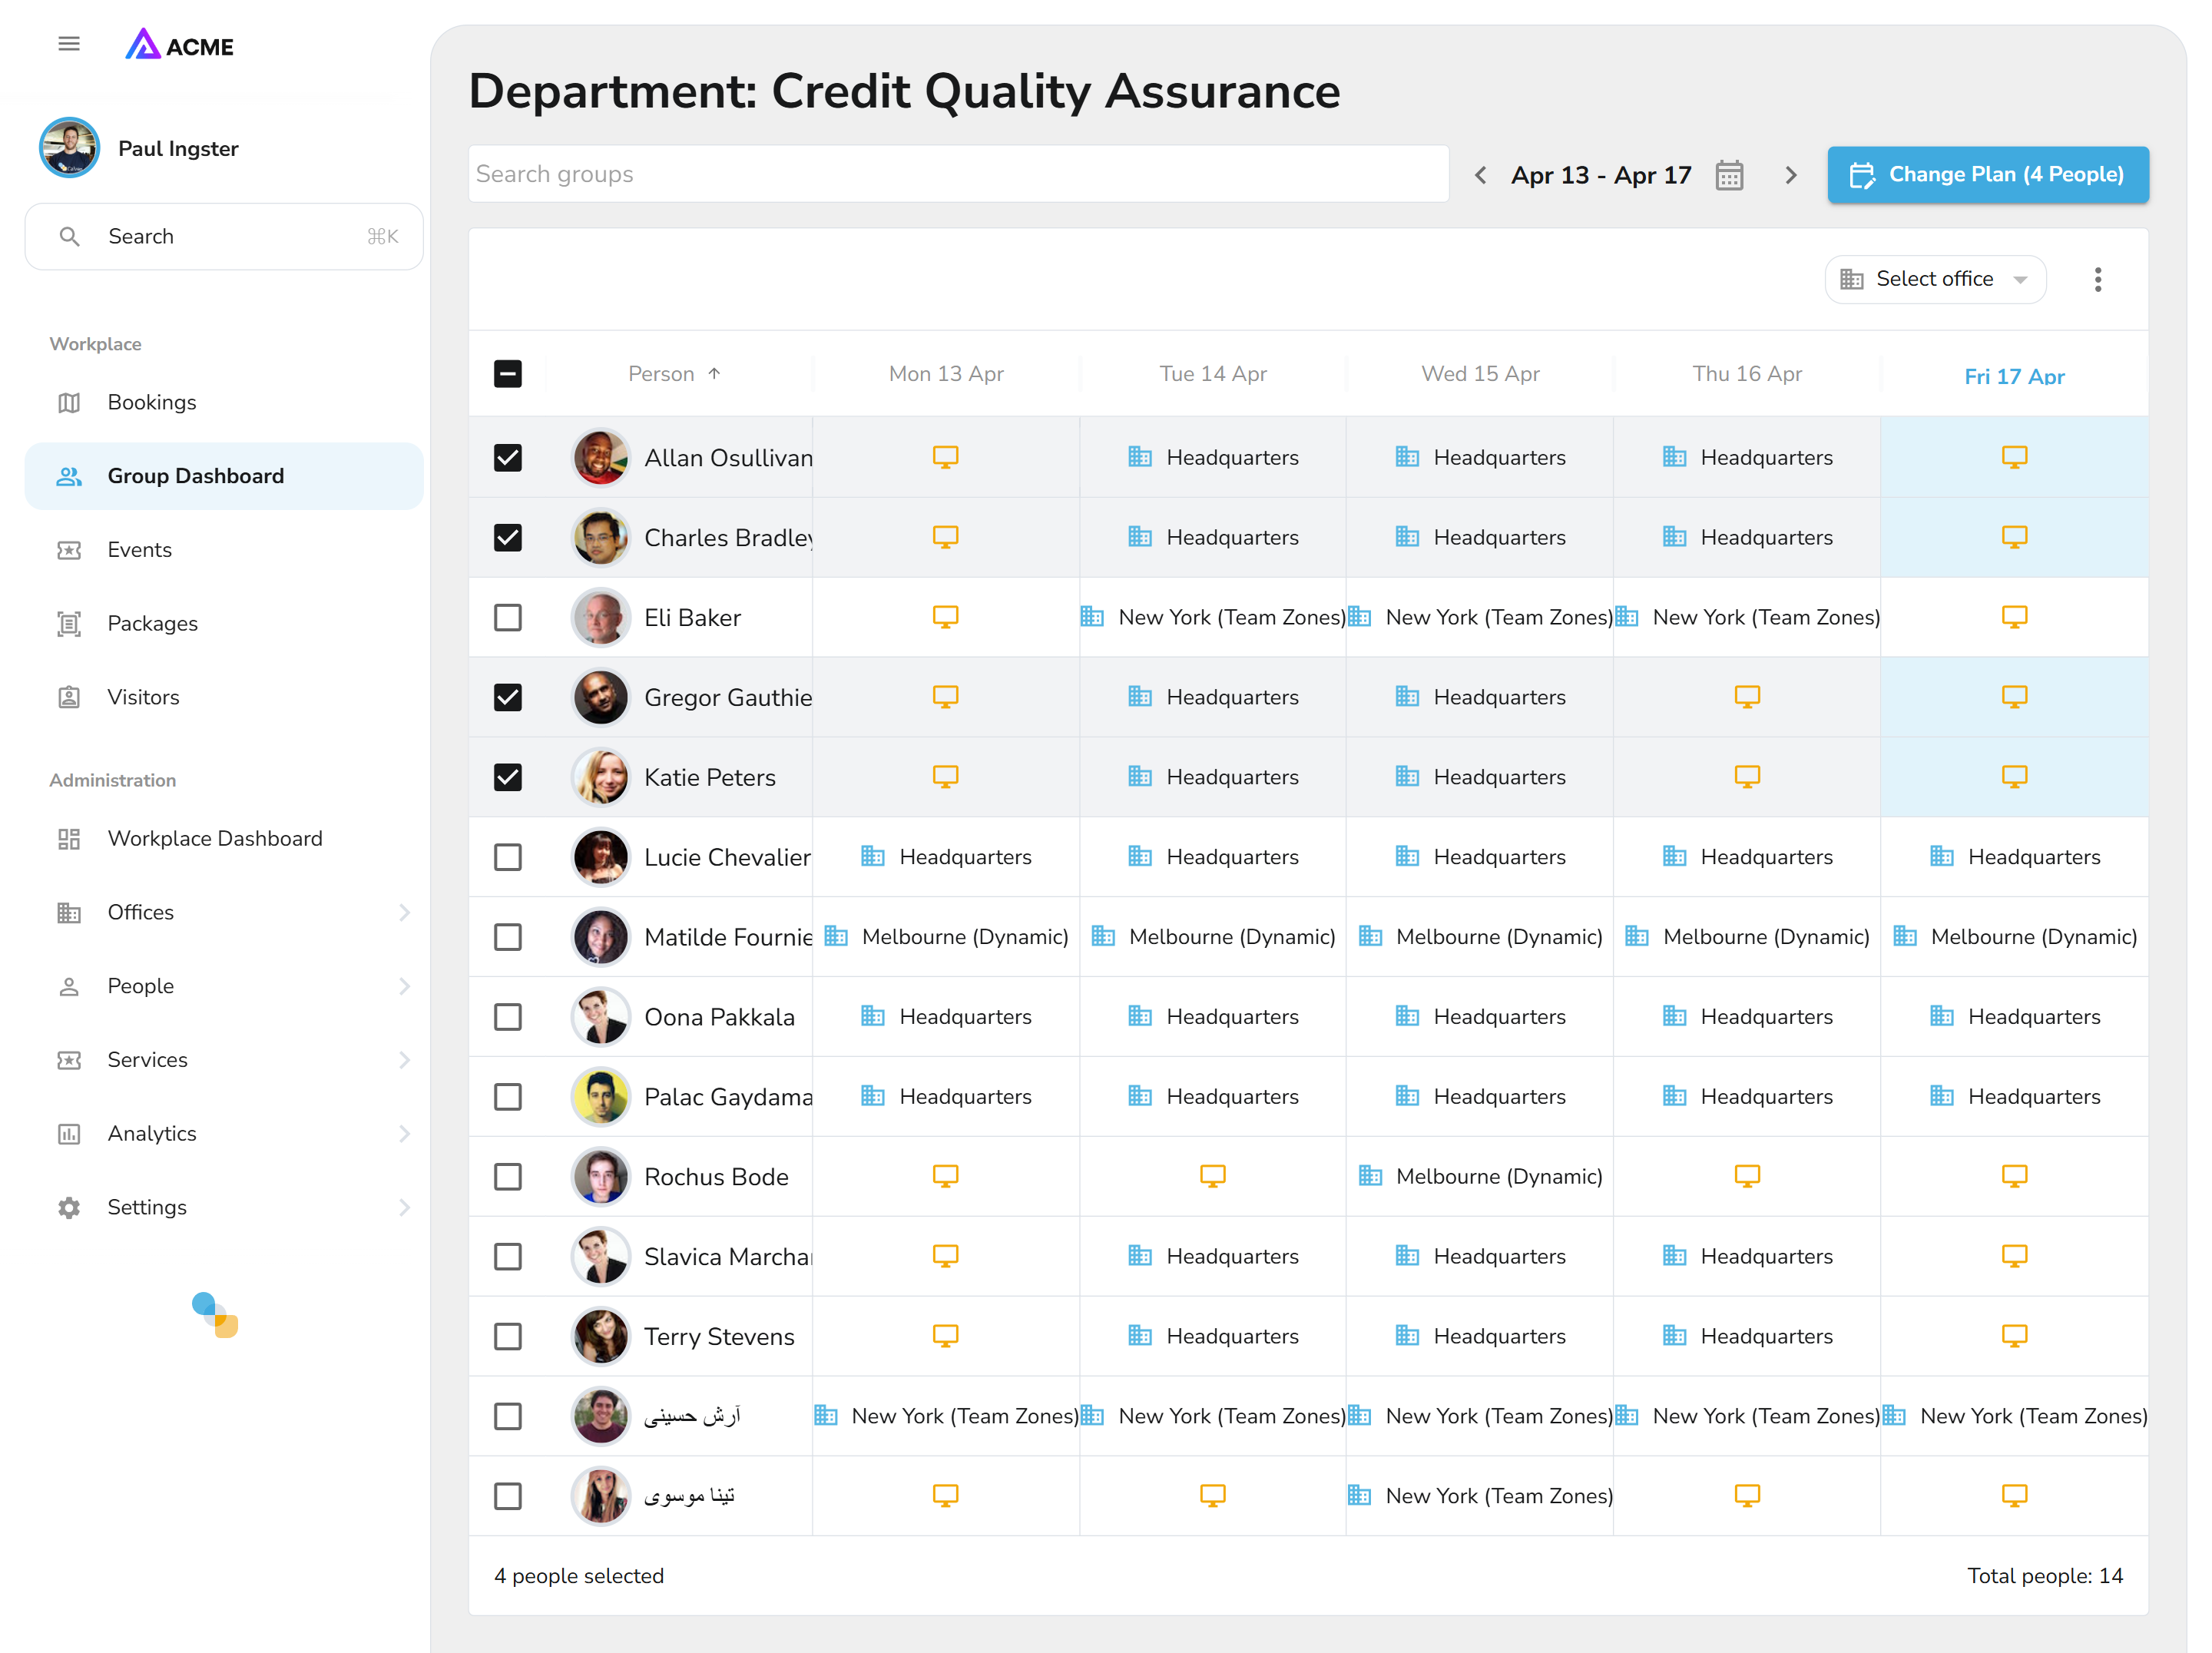Click Eli Baker's Monday remote work icon
2212x1653 pixels.
(945, 617)
